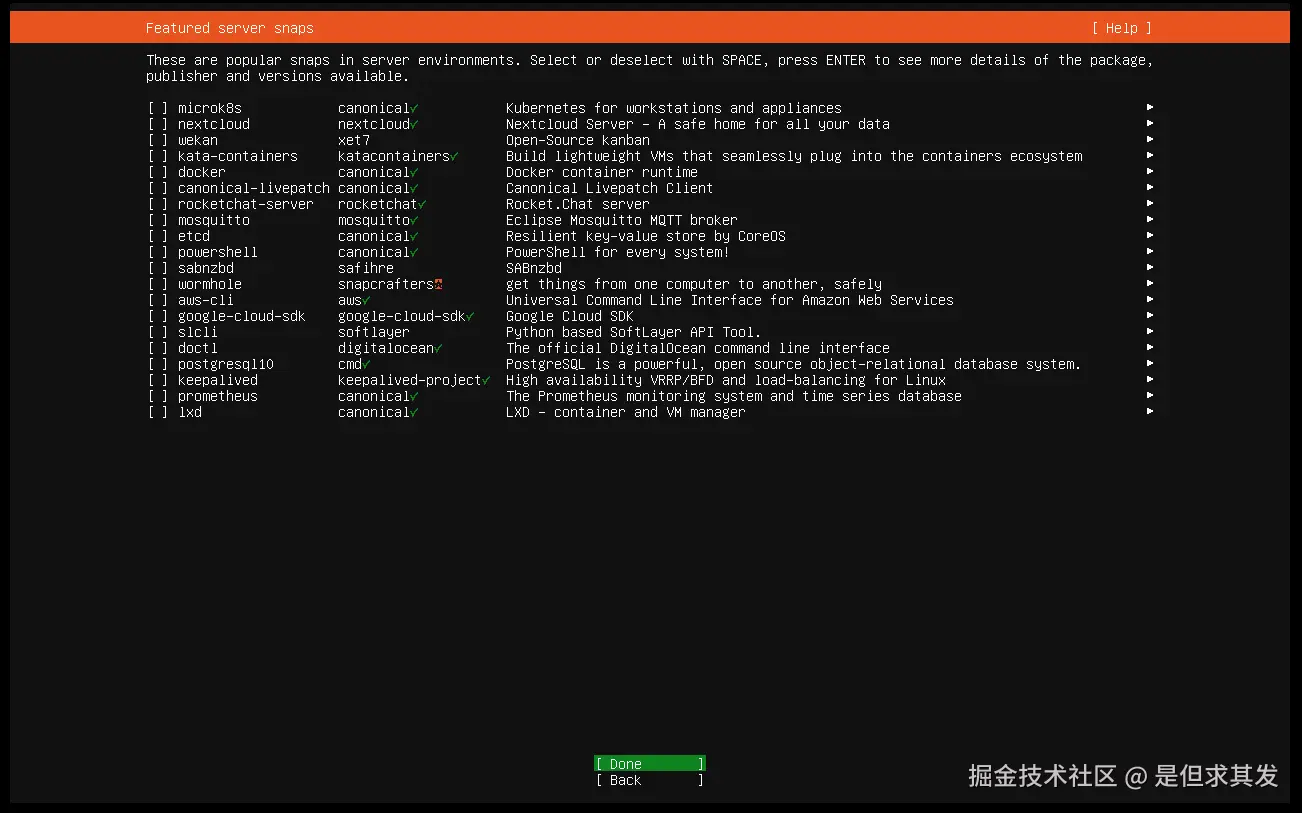This screenshot has width=1302, height=813.
Task: Check the mosquitto MQTT broker snap
Action: click(x=158, y=220)
